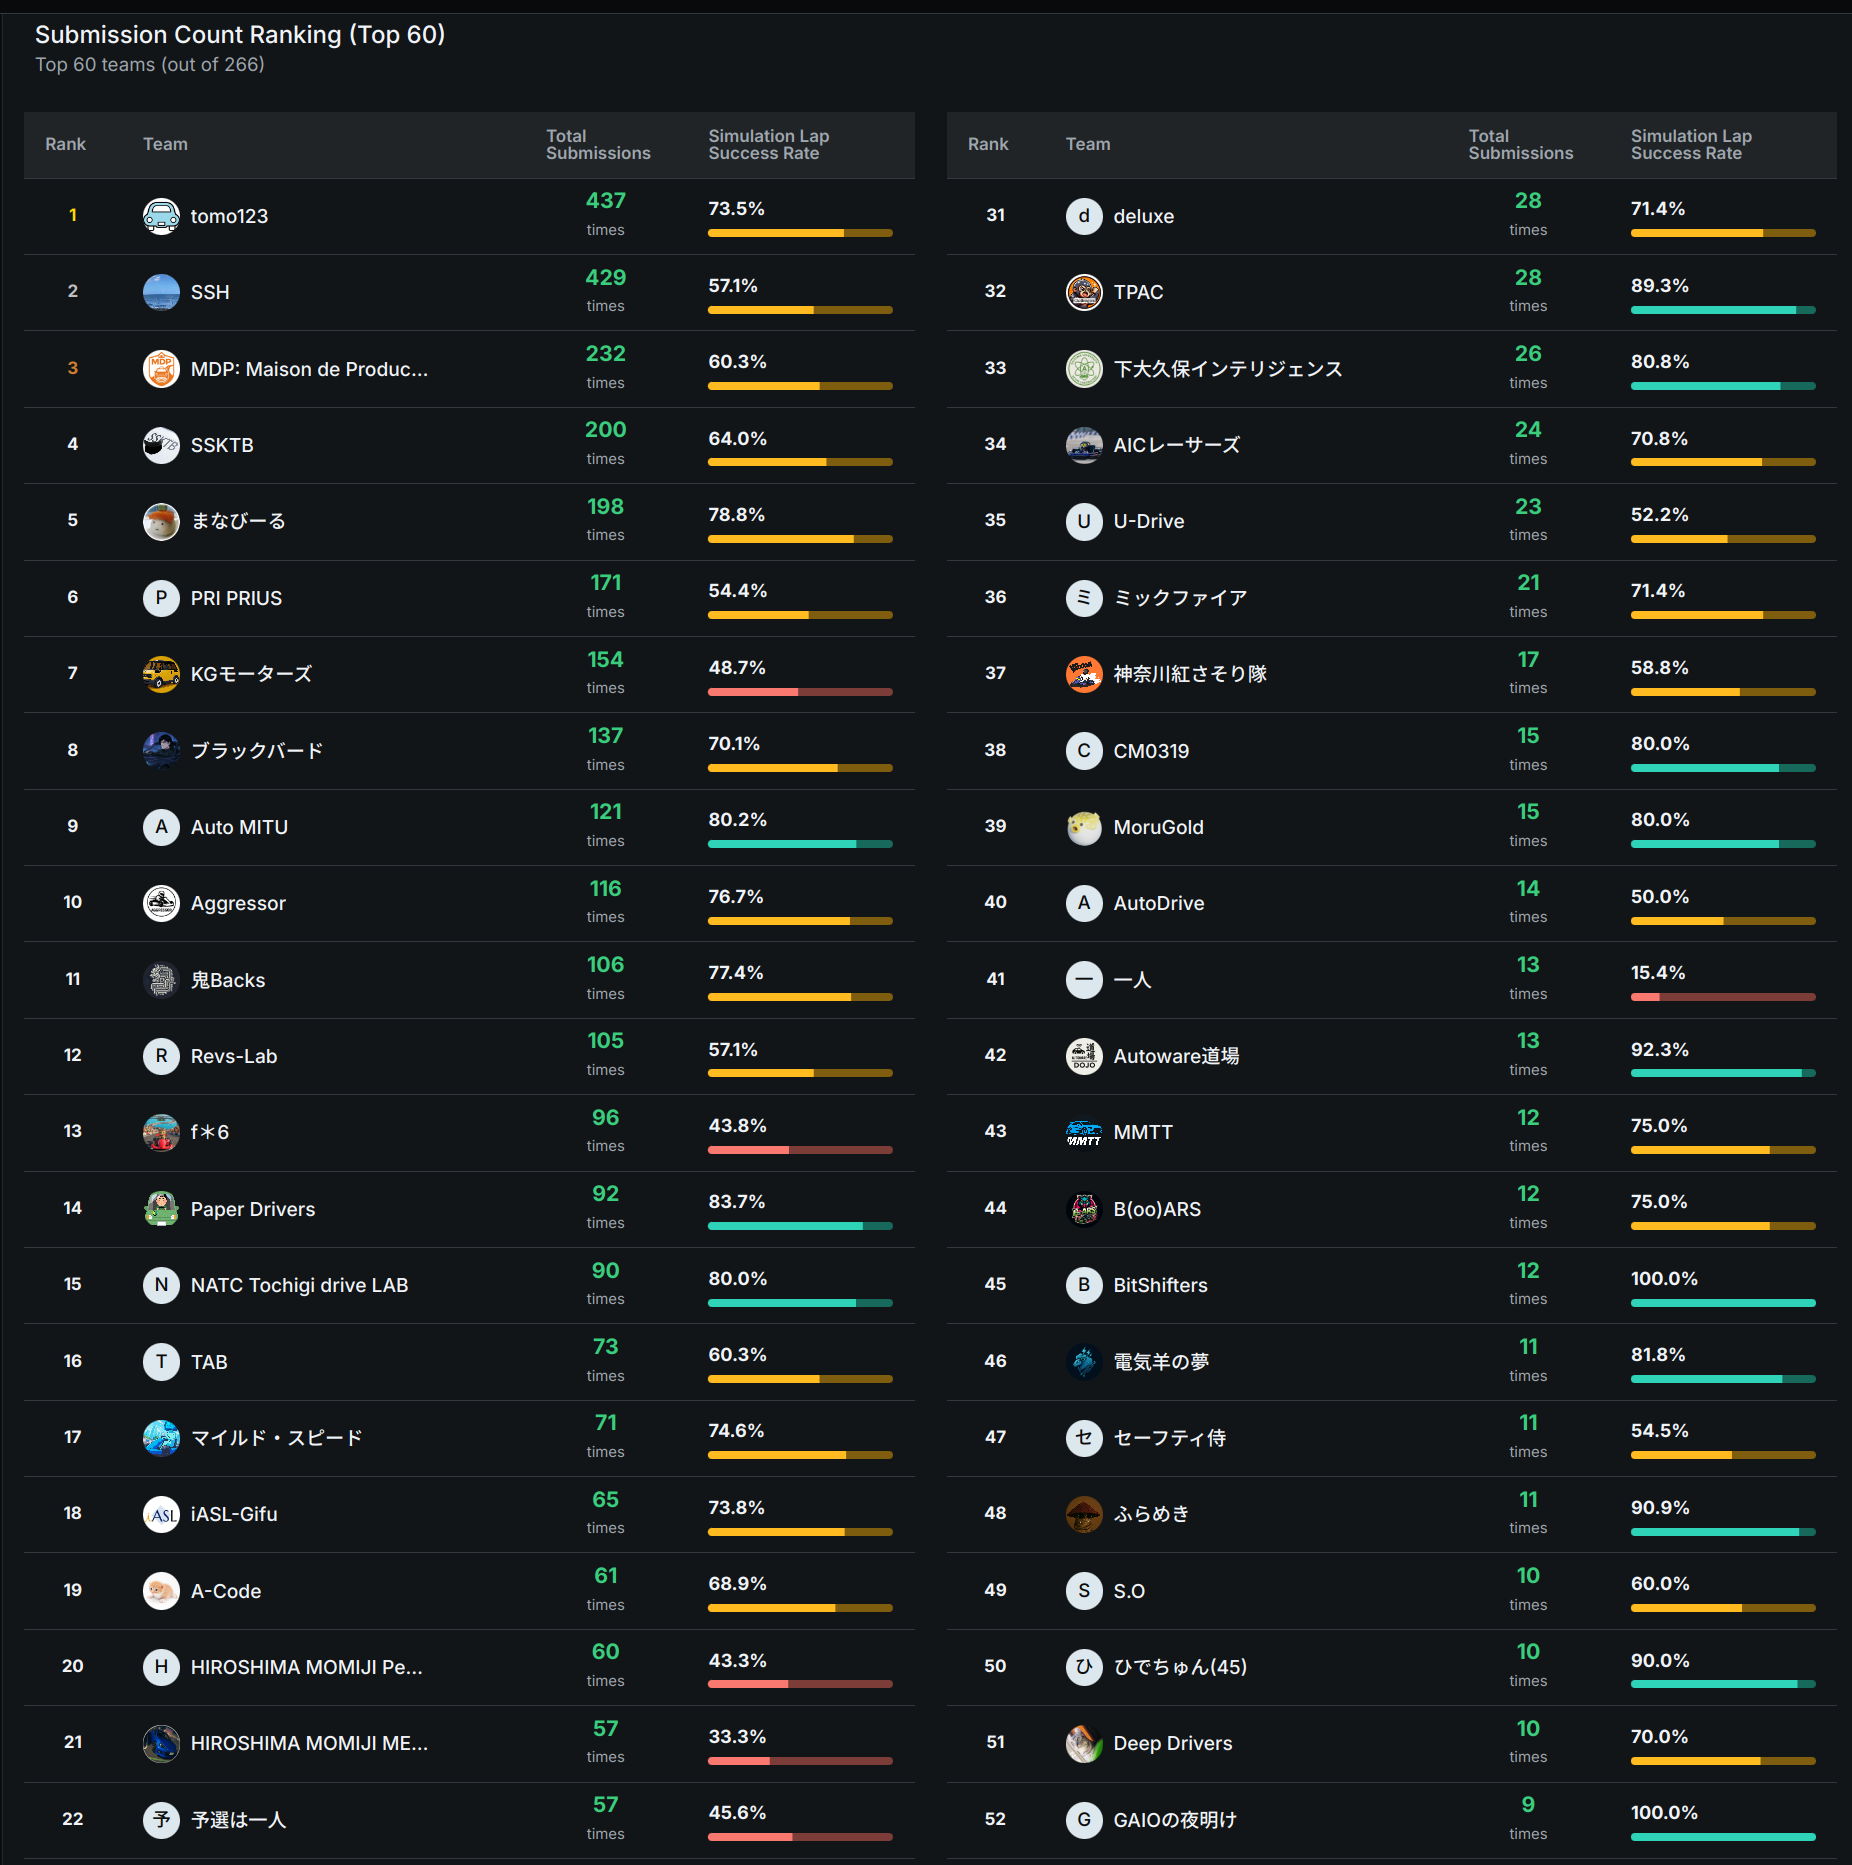Click the Autoware道場 dojo avatar
The image size is (1852, 1865).
tap(1084, 1056)
